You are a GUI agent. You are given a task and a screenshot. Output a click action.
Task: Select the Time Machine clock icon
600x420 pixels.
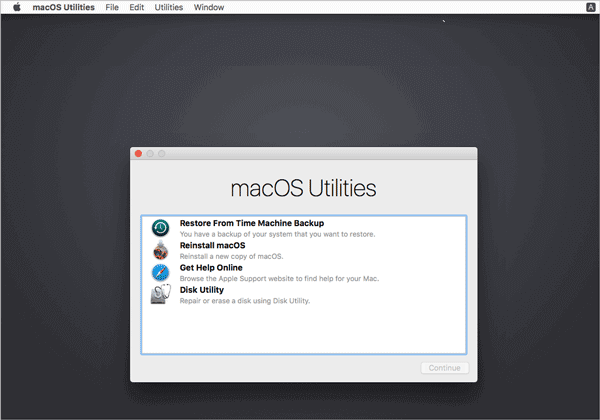tap(160, 228)
